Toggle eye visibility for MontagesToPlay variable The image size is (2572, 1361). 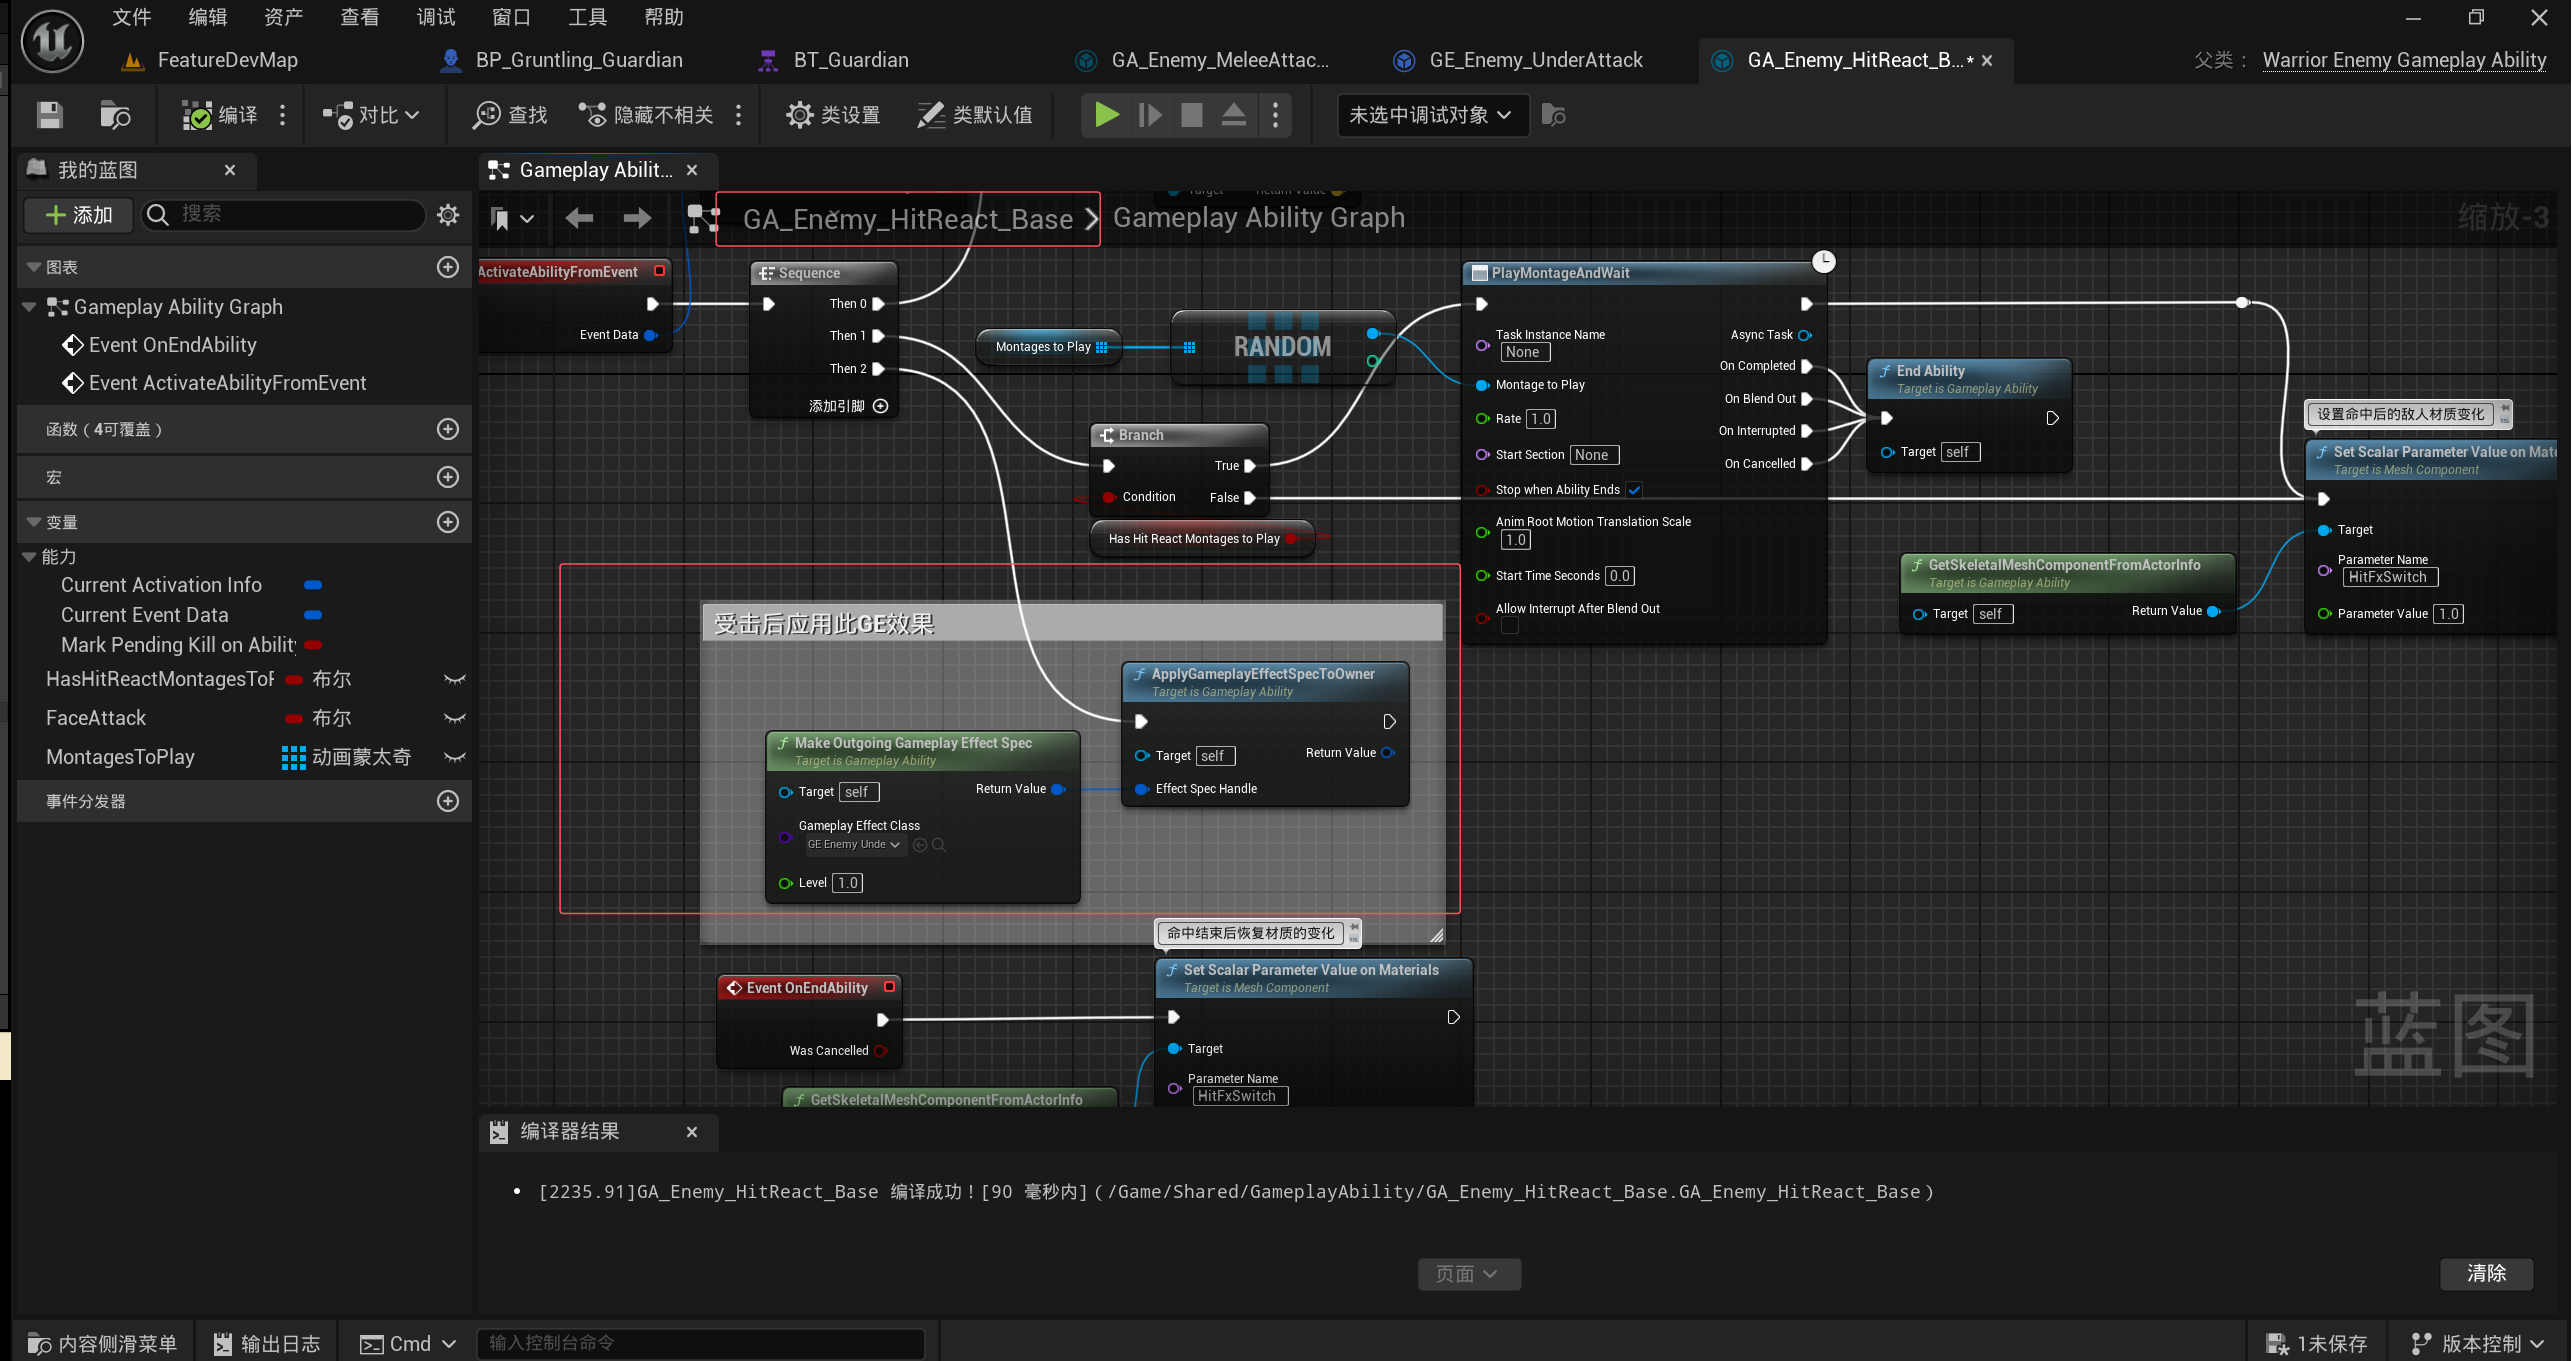[x=455, y=758]
